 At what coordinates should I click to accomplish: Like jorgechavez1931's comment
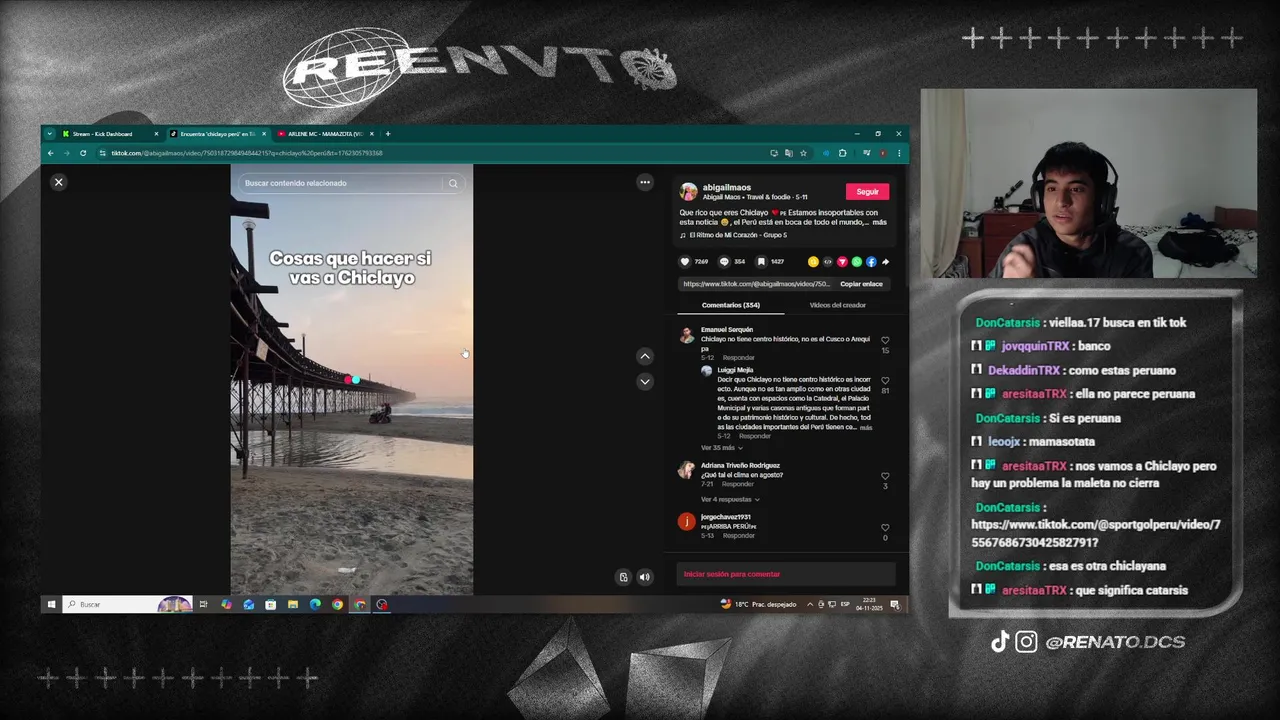885,528
